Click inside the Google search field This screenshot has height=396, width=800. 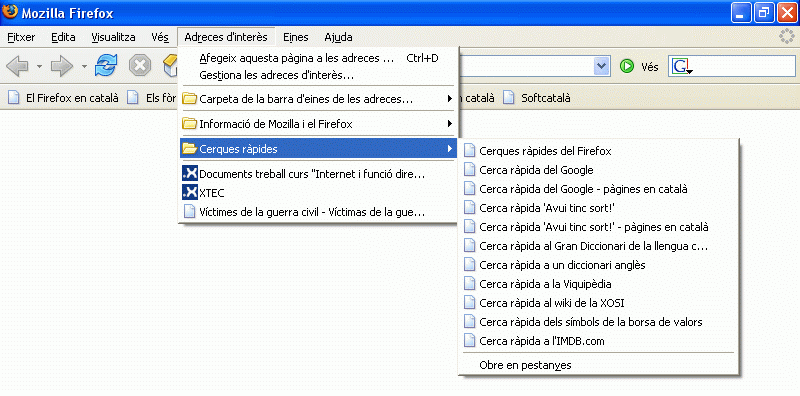743,67
